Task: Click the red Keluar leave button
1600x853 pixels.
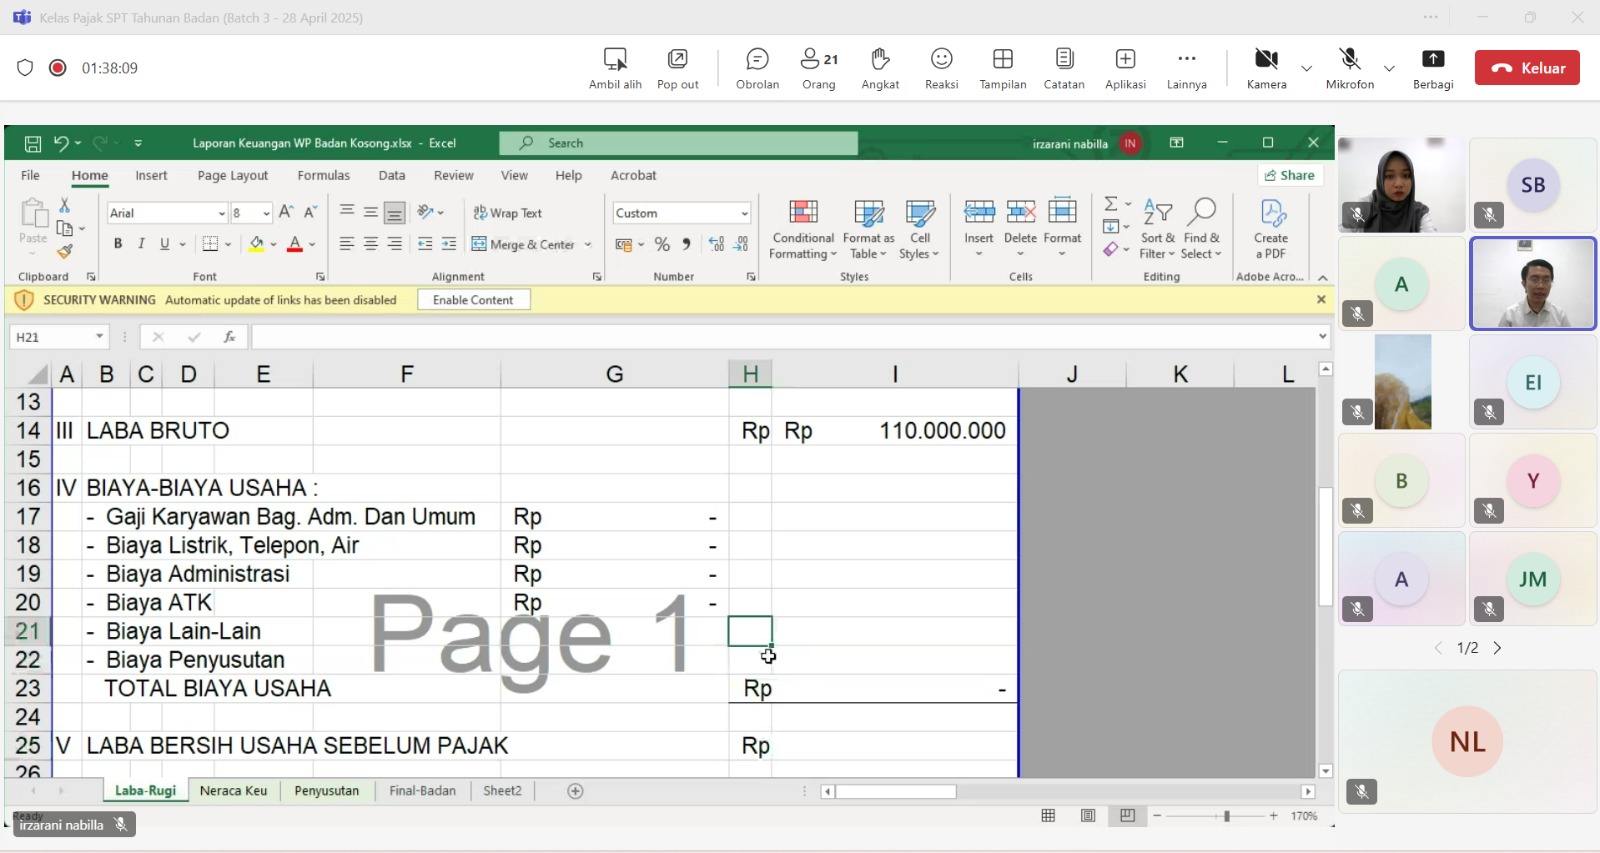Action: [1527, 68]
